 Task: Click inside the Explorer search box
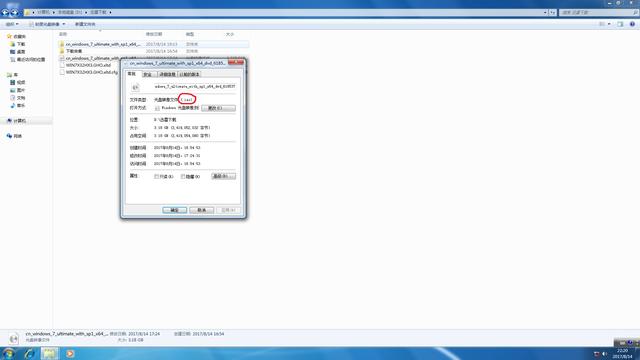[598, 13]
